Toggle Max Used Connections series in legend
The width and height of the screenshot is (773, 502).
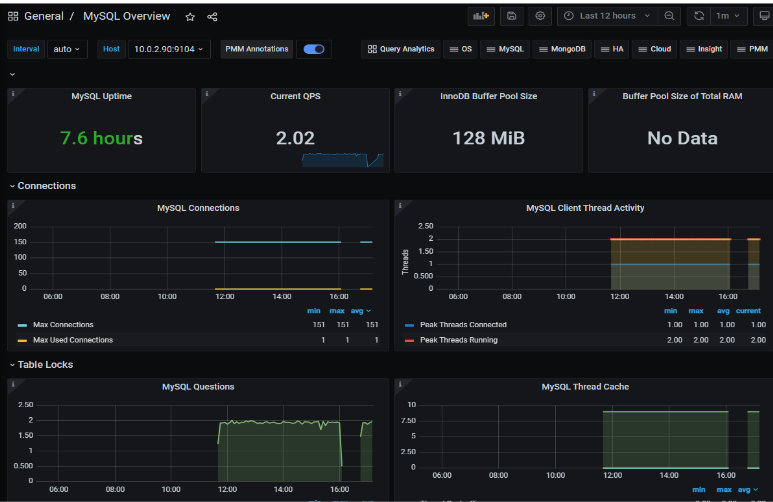73,340
